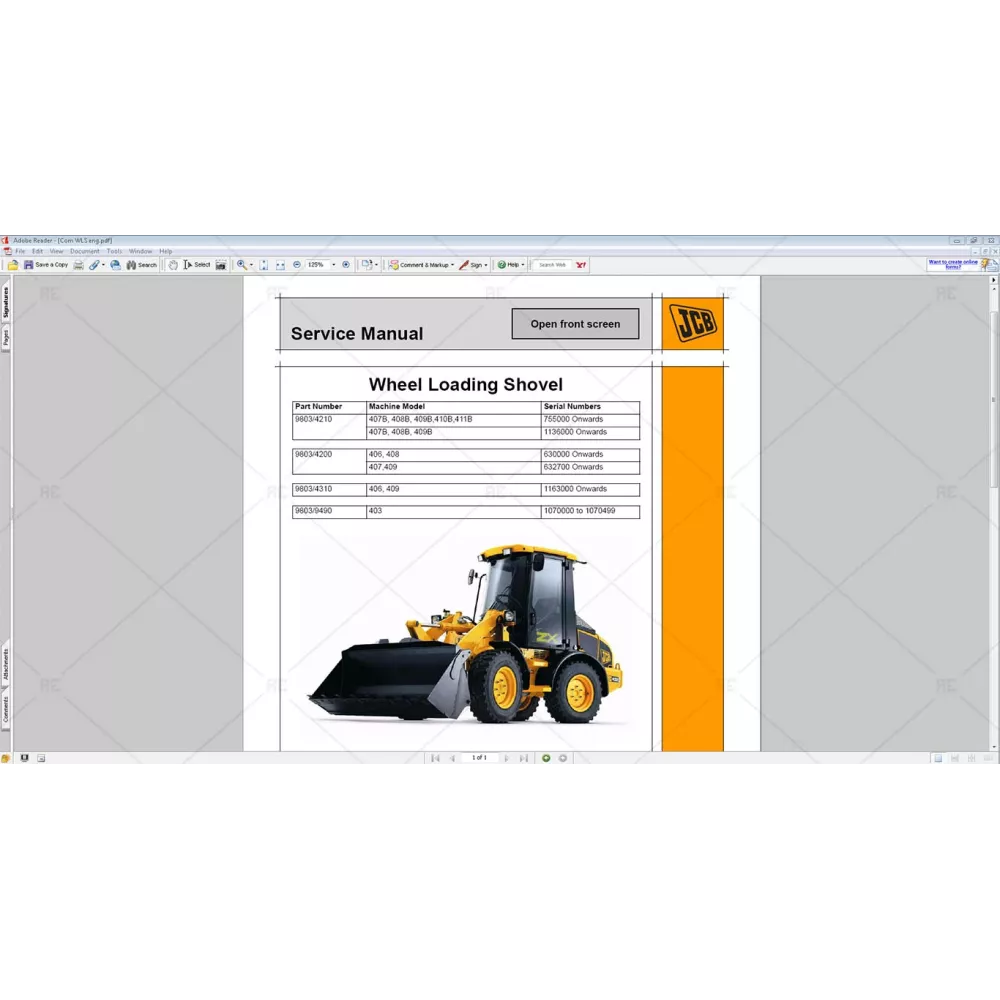Click the Print icon in toolbar
The width and height of the screenshot is (1000, 1000).
coord(78,265)
